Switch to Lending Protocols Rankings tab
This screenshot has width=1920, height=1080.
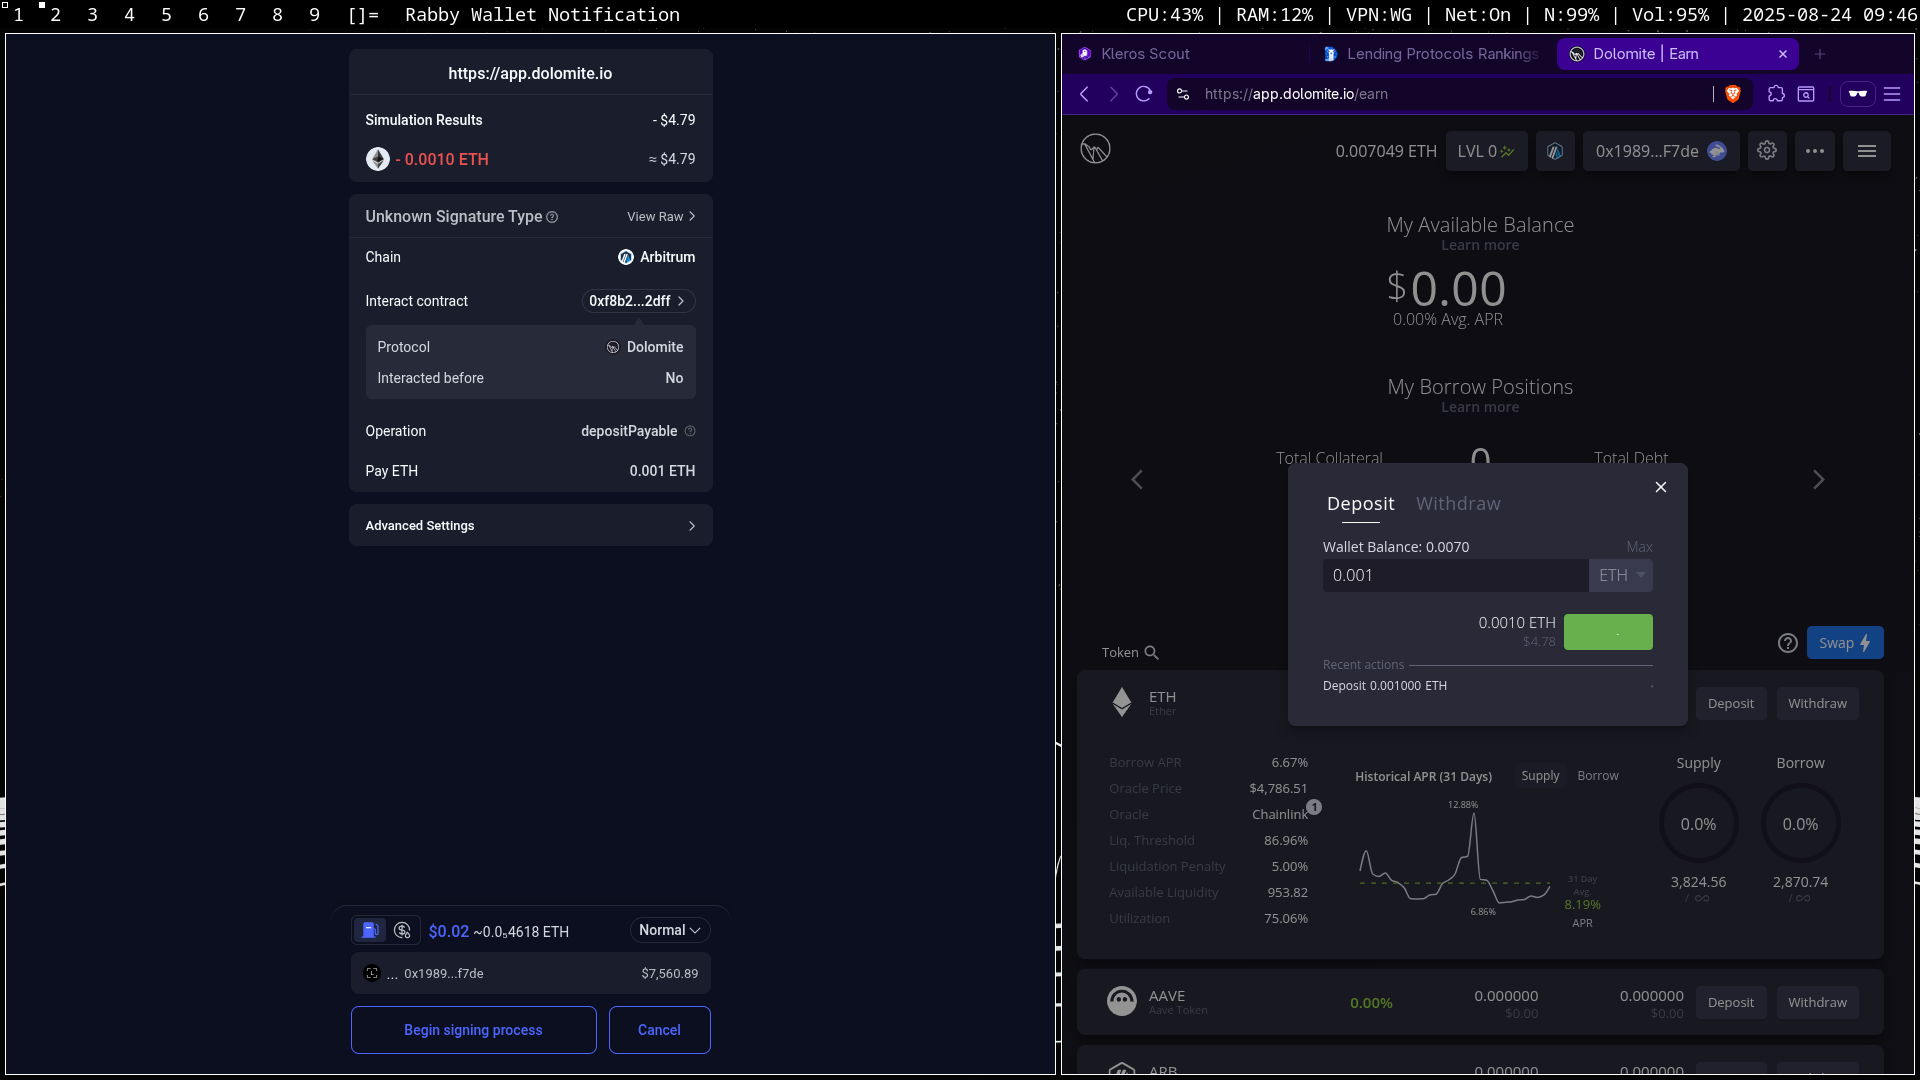click(x=1432, y=54)
